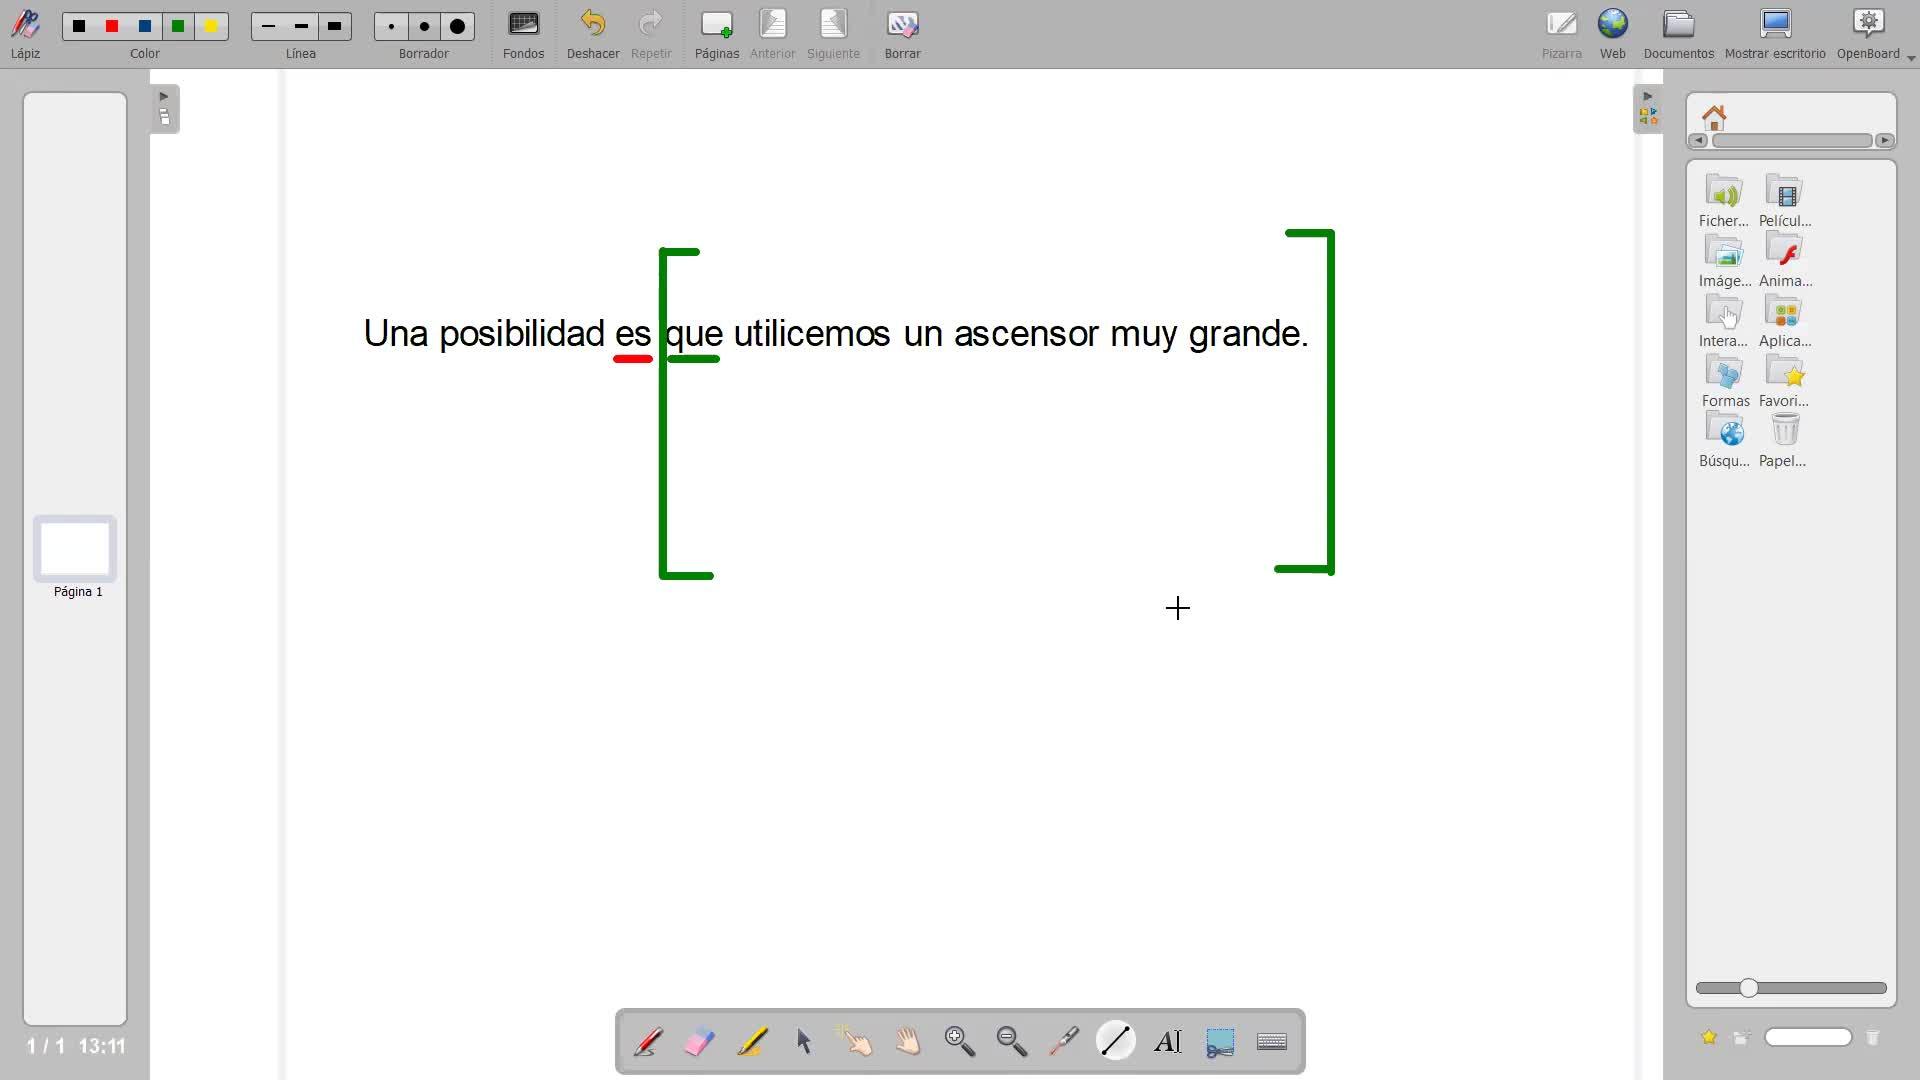This screenshot has height=1080, width=1920.
Task: Pick the red pen color swatch
Action: (112, 27)
